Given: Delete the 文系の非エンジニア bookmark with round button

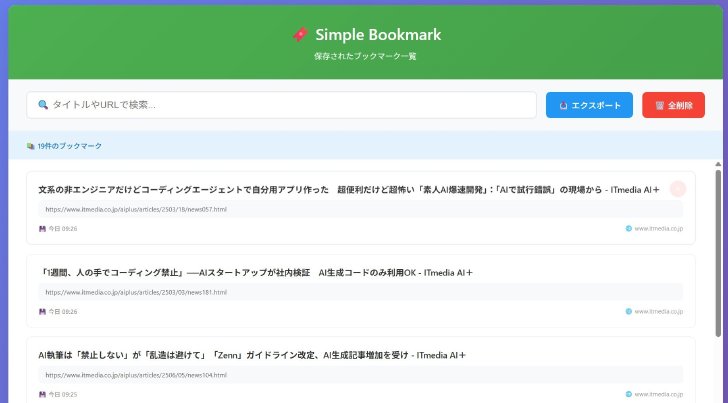Looking at the screenshot, I should (x=678, y=189).
